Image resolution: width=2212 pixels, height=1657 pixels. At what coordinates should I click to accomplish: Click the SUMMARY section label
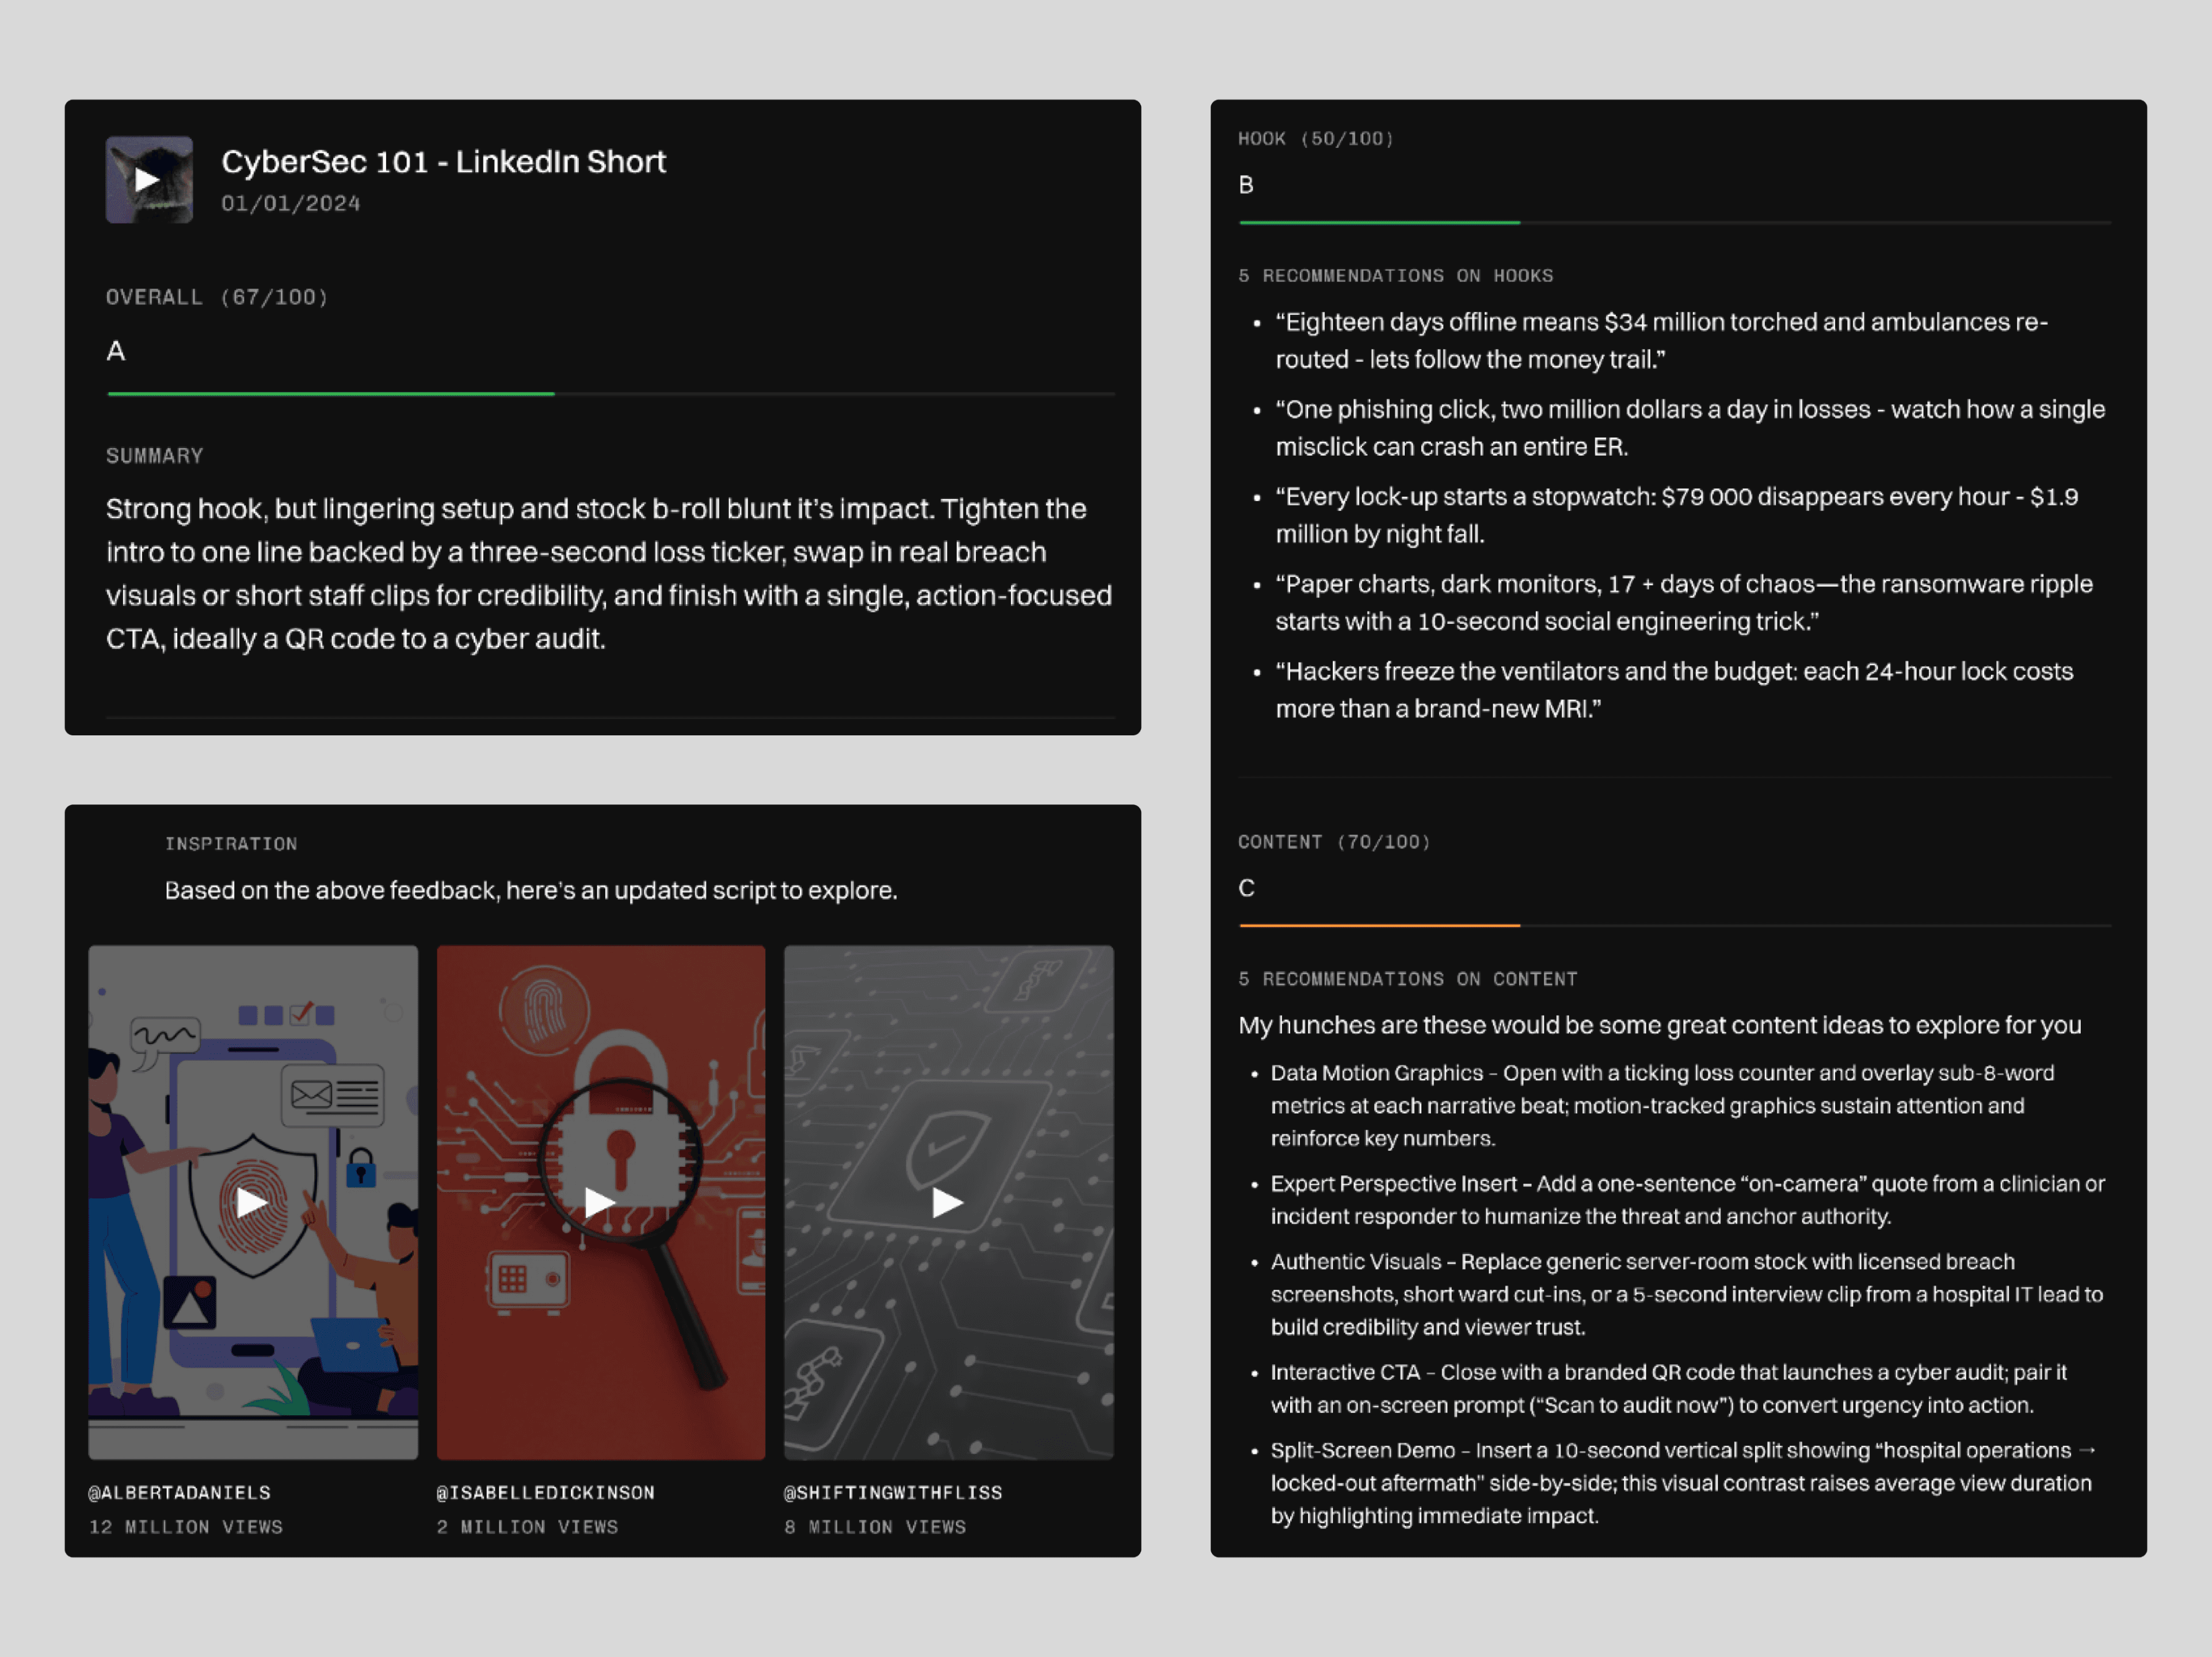pos(154,456)
